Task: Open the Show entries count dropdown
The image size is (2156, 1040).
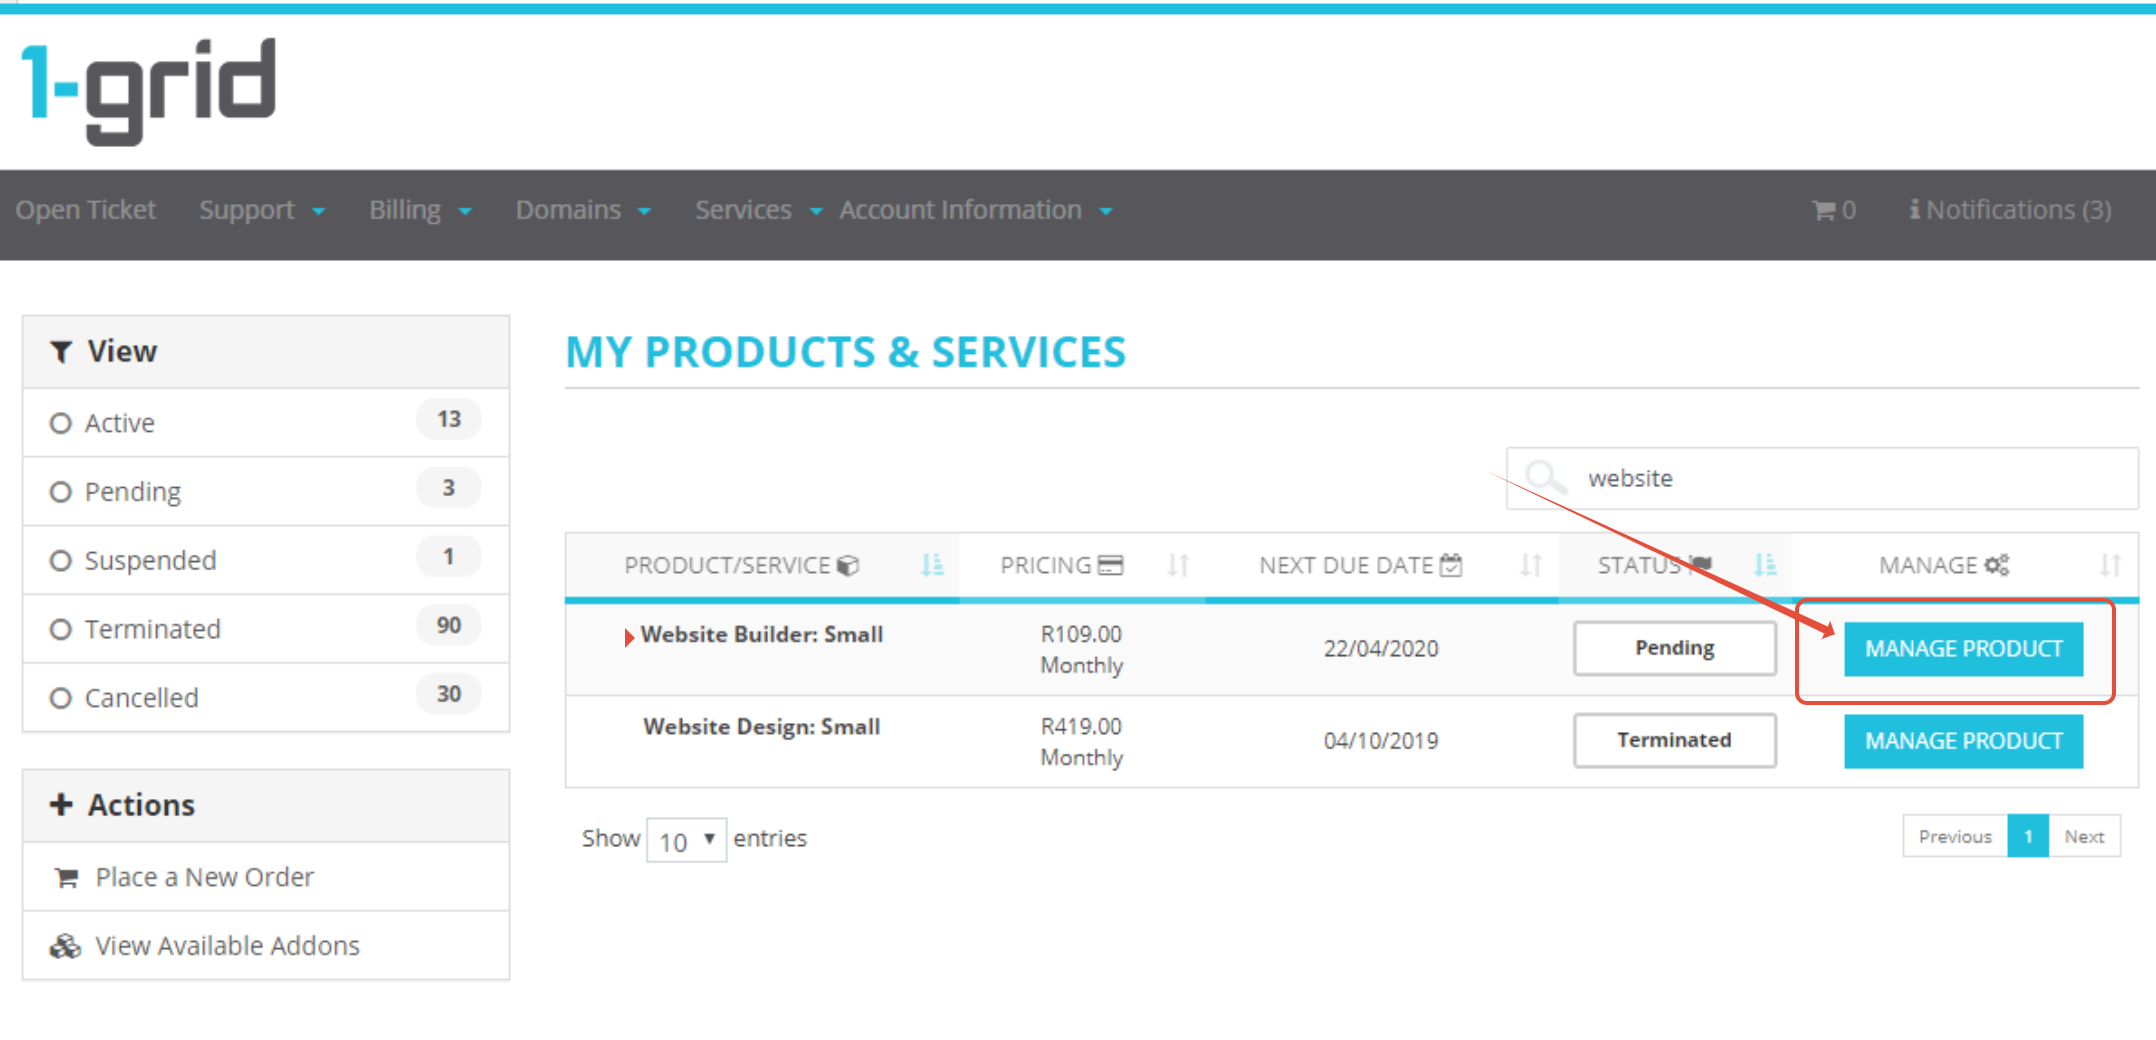Action: 686,840
